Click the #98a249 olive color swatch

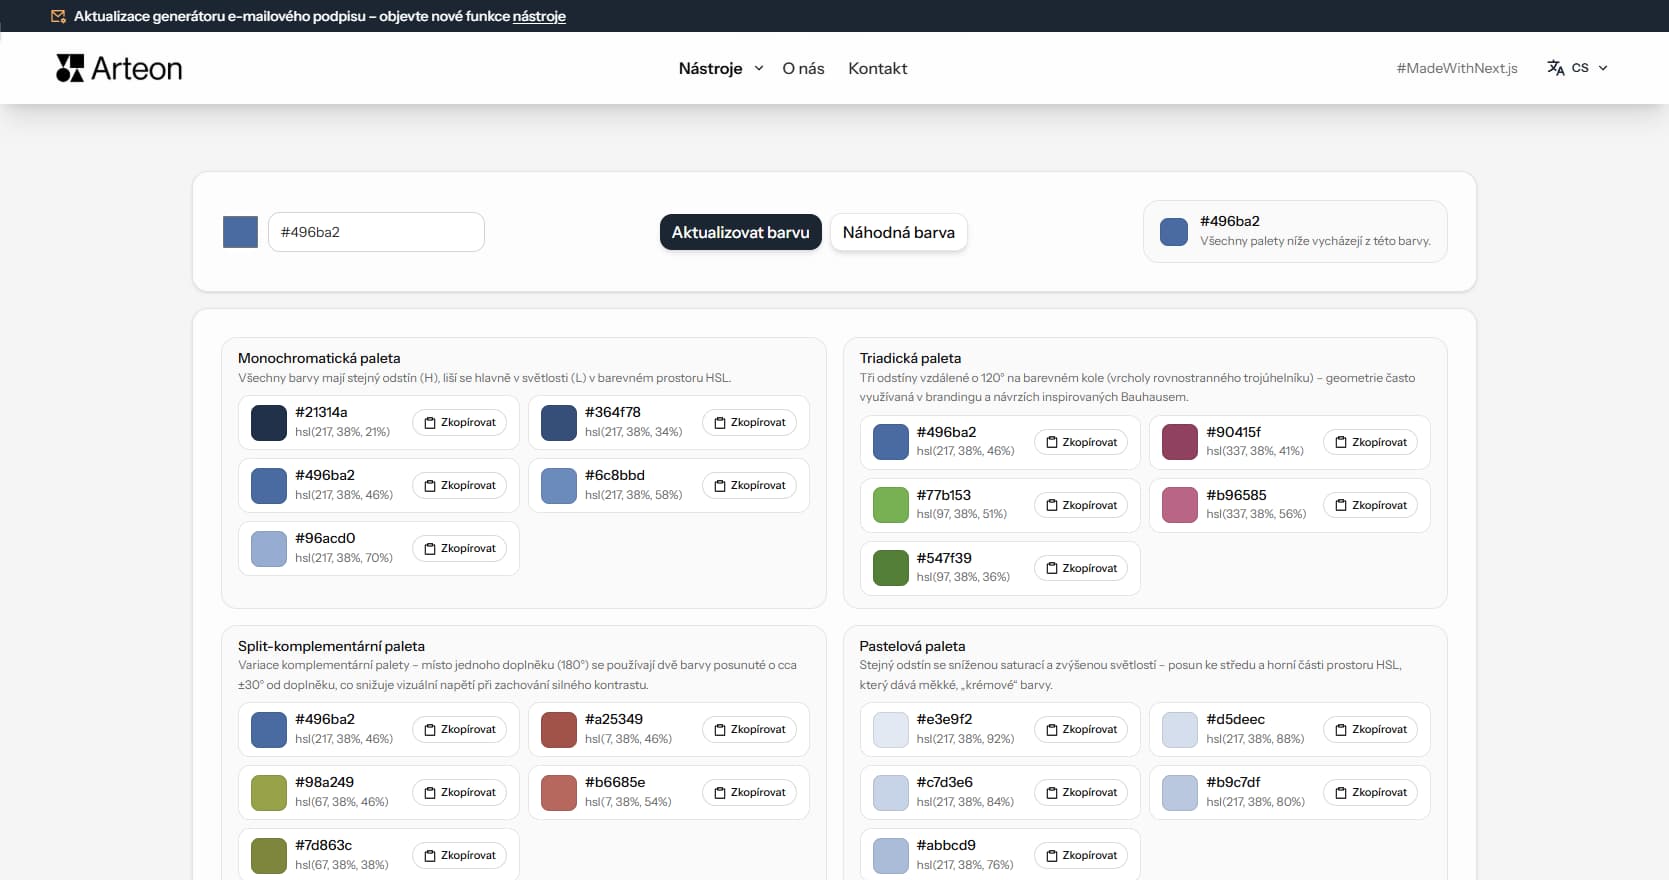point(269,793)
